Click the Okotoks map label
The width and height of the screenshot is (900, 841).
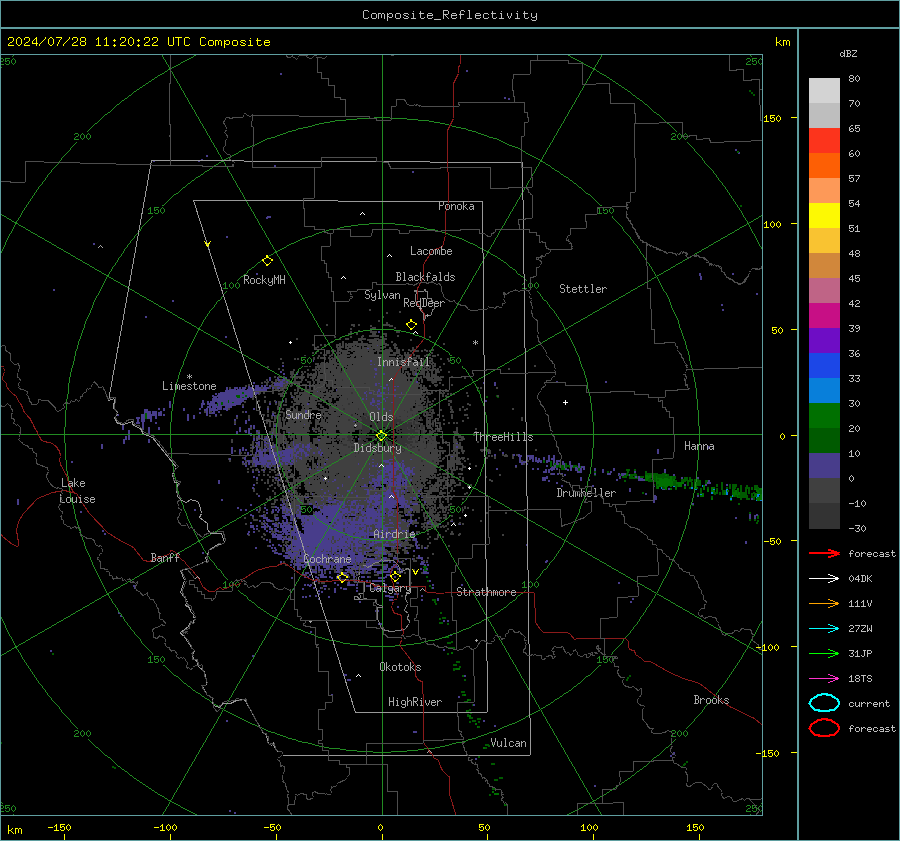click(400, 667)
